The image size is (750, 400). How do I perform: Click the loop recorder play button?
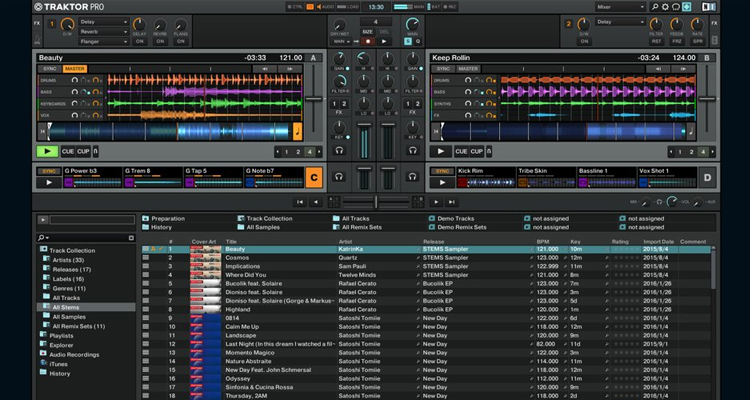click(x=384, y=42)
